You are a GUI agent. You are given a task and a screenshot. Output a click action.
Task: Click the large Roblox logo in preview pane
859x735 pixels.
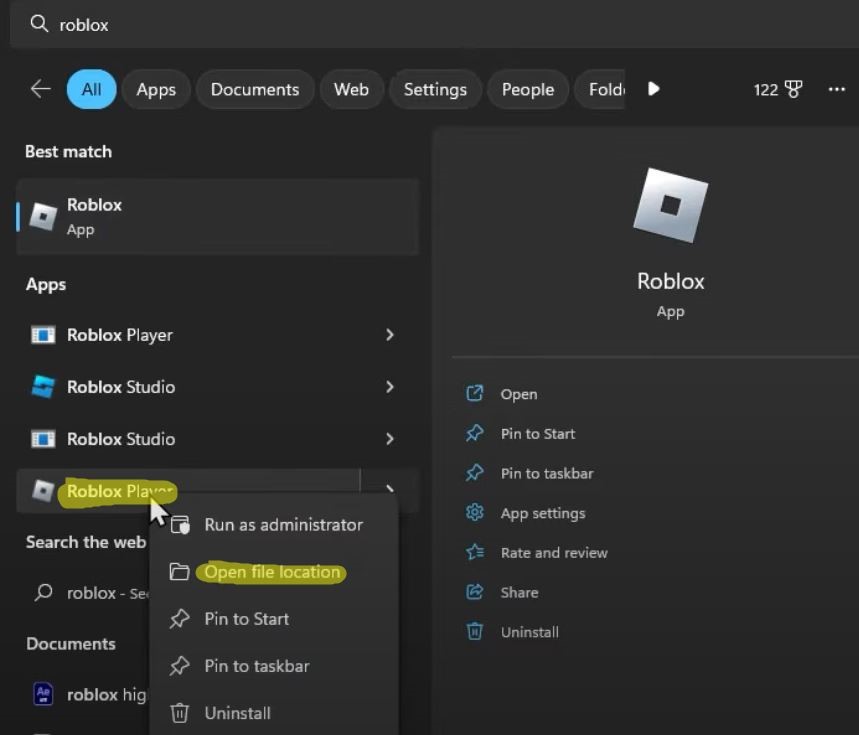tap(671, 205)
